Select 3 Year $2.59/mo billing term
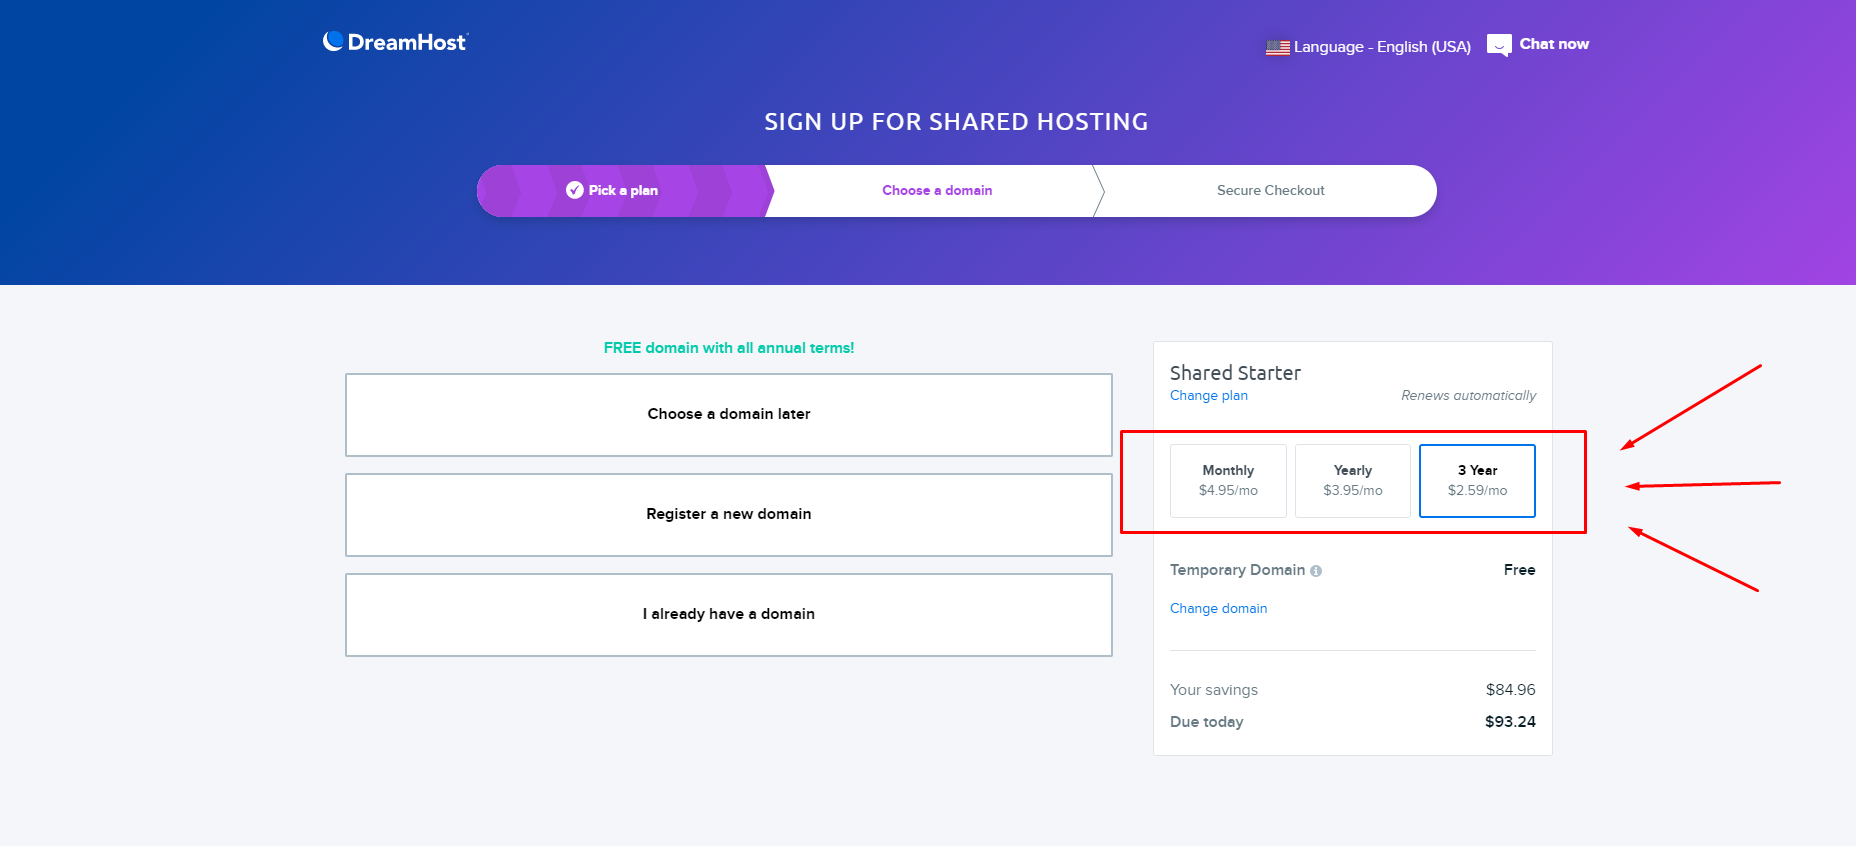The height and width of the screenshot is (846, 1856). 1477,481
